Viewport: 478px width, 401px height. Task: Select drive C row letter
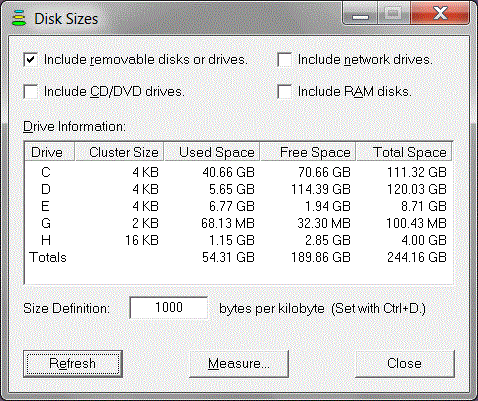pos(46,172)
